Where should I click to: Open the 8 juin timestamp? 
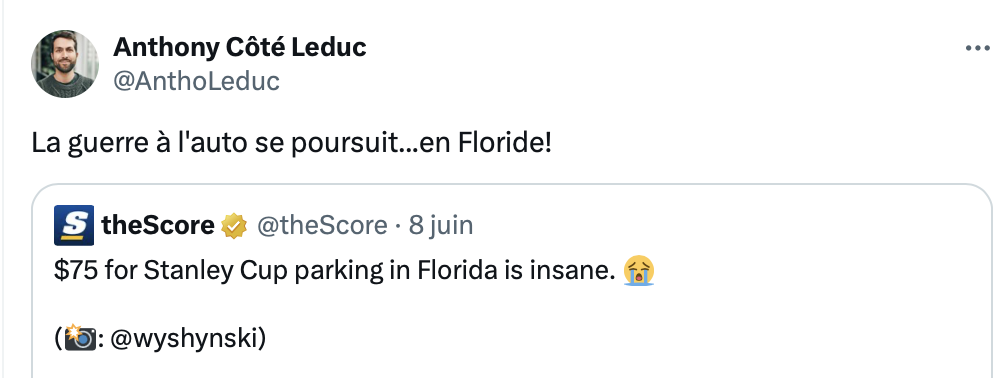441,225
